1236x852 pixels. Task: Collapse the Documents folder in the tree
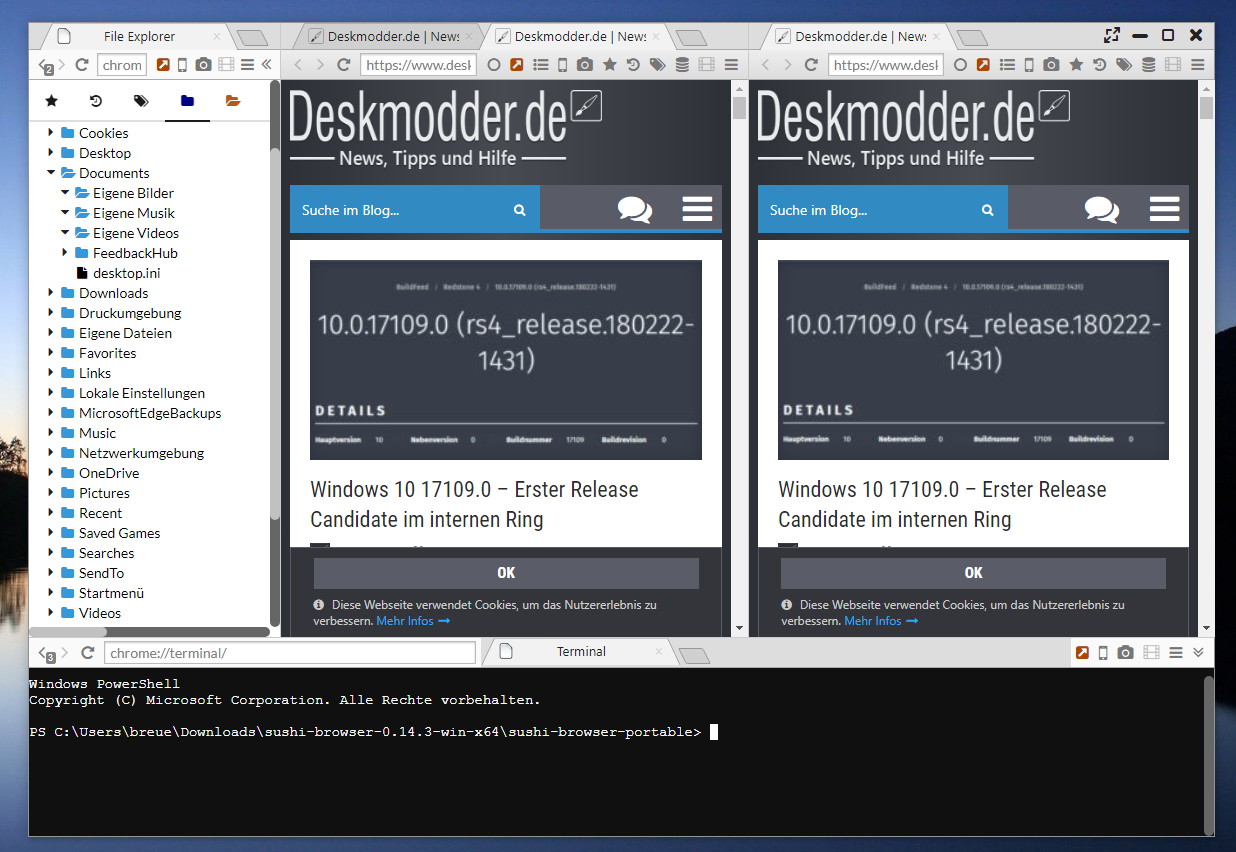pos(51,173)
